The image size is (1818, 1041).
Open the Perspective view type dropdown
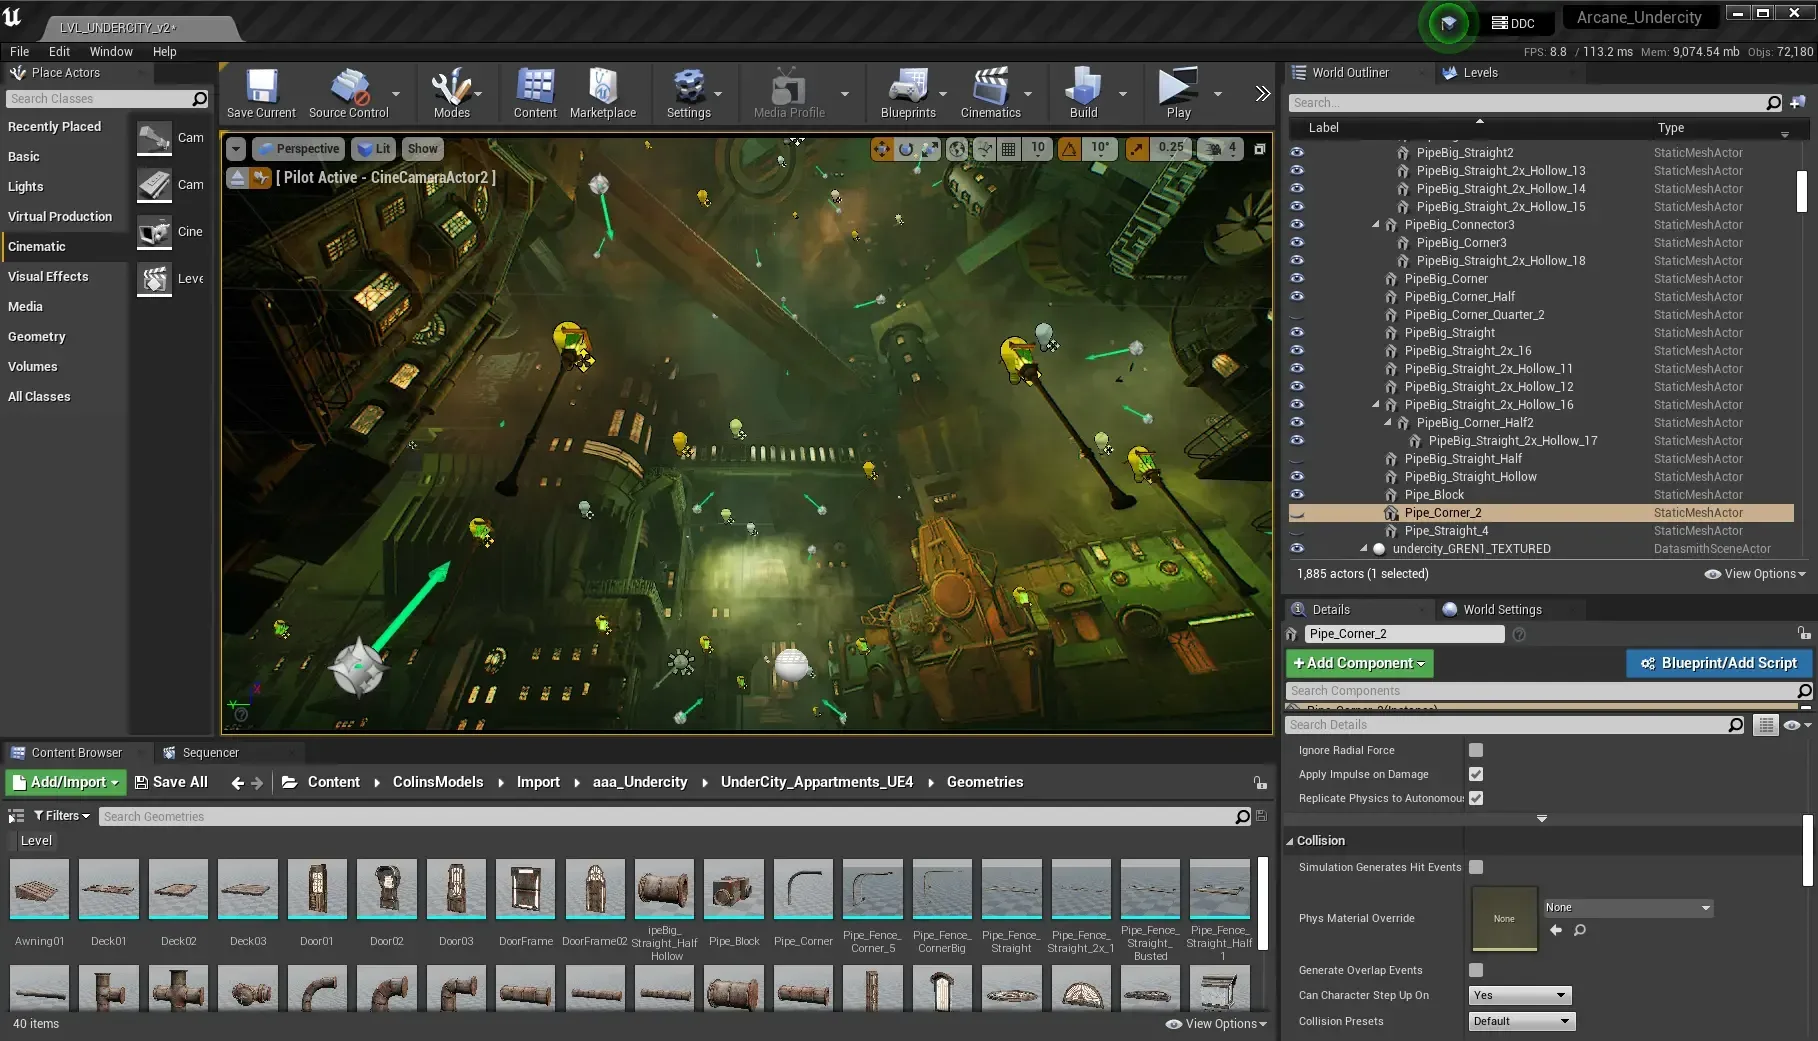(x=298, y=149)
